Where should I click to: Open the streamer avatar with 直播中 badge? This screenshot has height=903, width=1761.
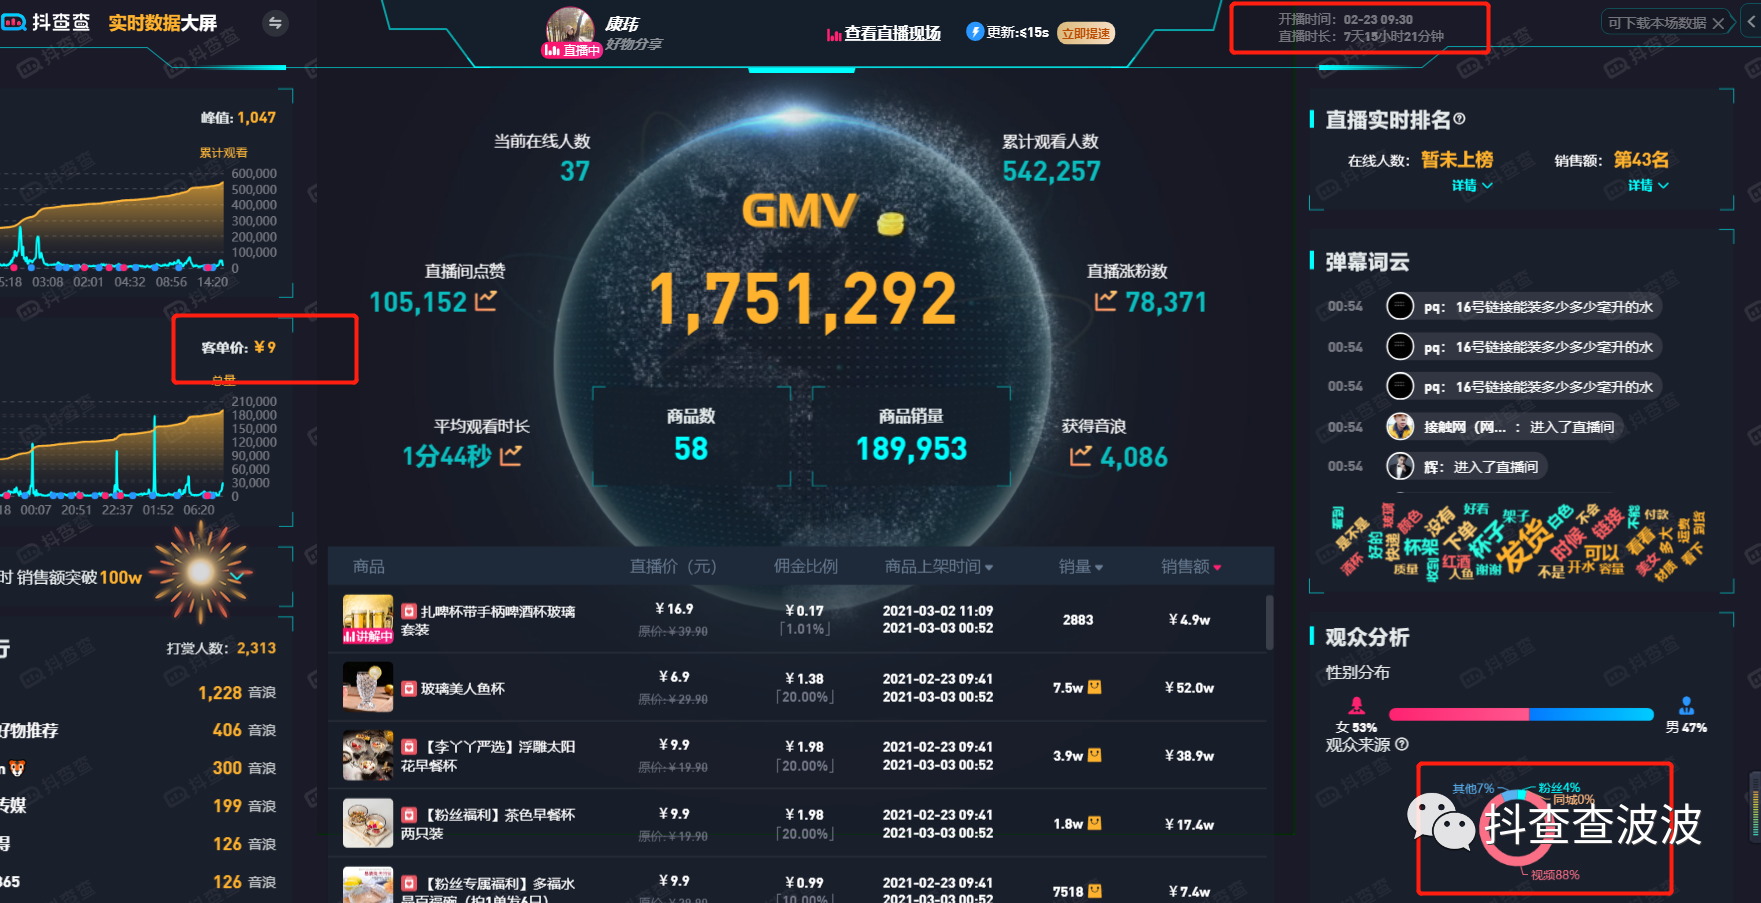click(x=570, y=32)
